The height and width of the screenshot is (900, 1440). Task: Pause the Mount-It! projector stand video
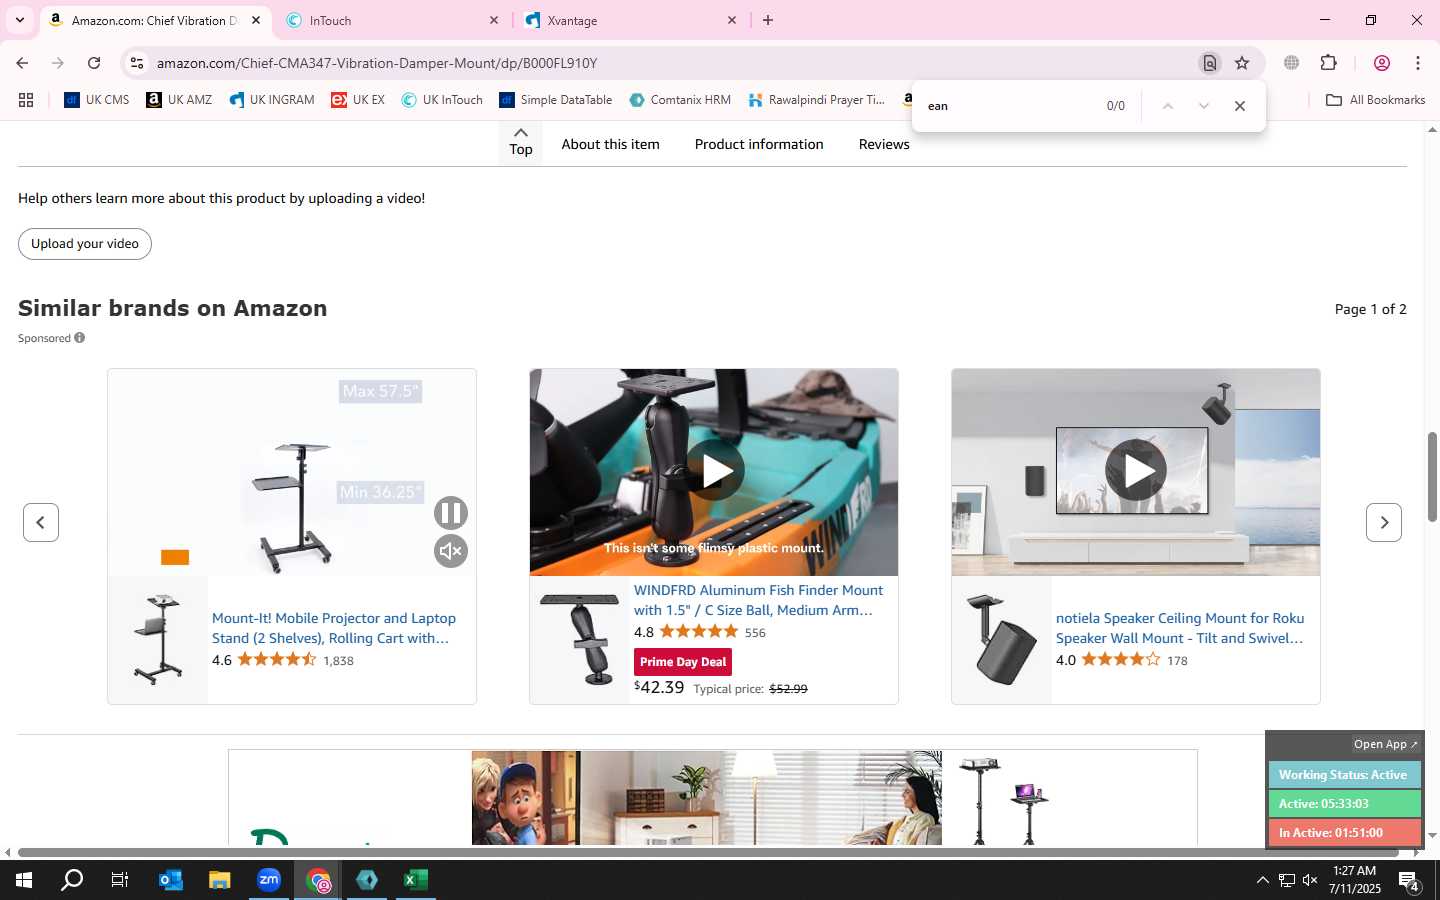coord(451,513)
